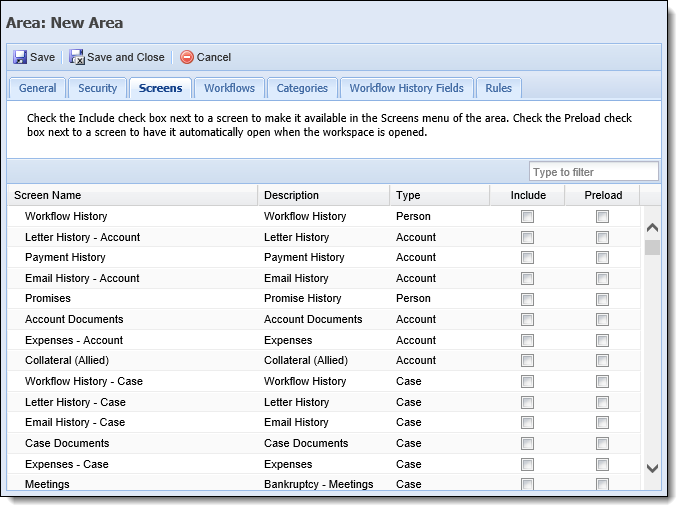Enable Include for Email History - Case

pos(527,423)
